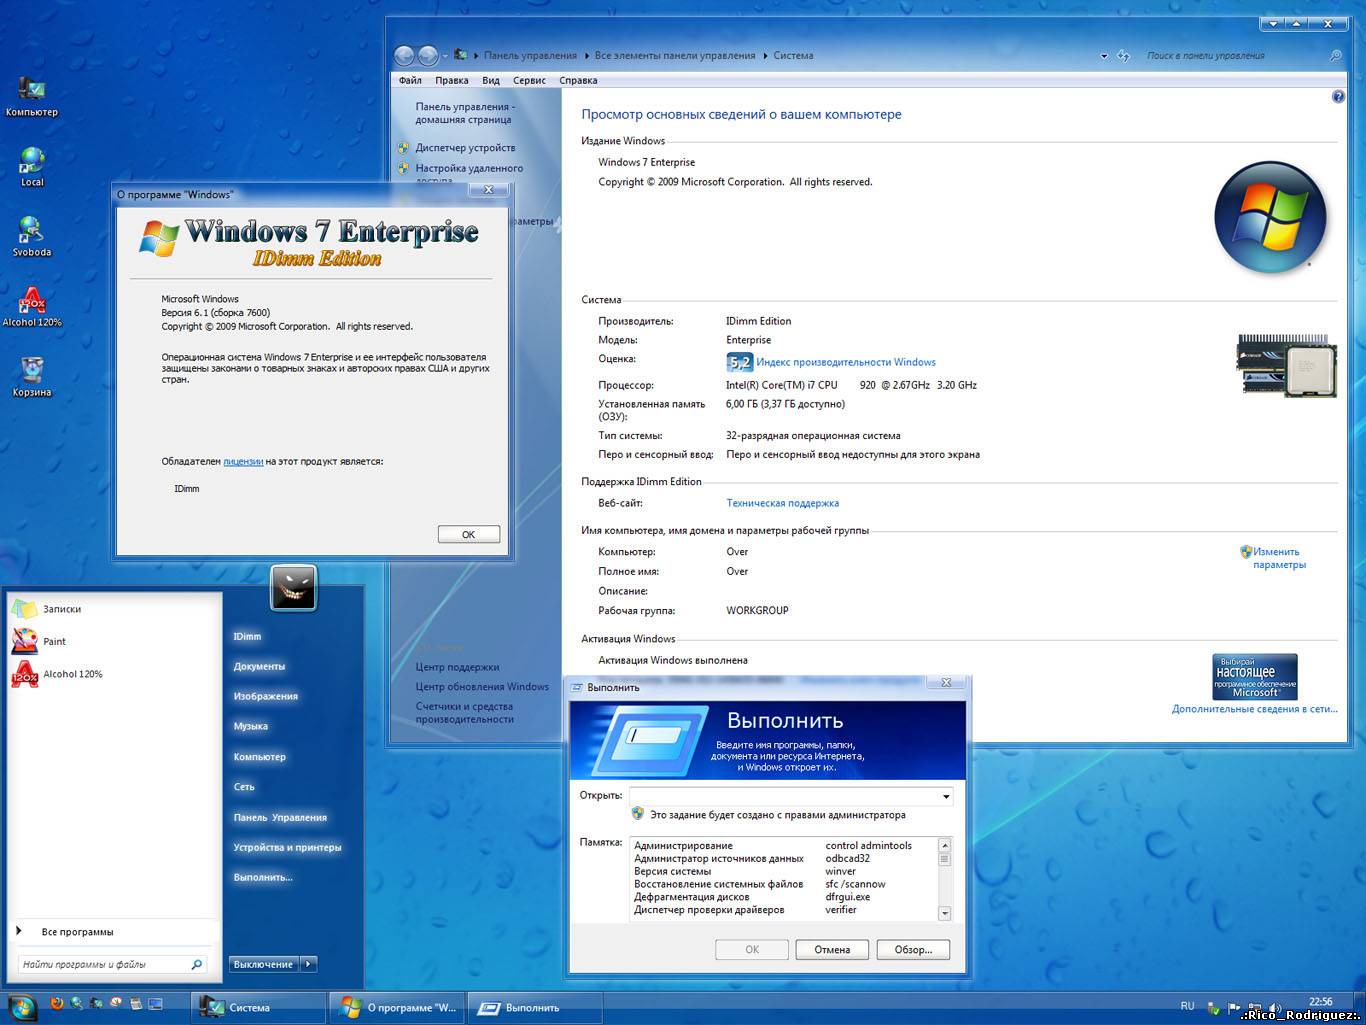
Task: Expand the shutdown options arrow
Action: pos(308,964)
